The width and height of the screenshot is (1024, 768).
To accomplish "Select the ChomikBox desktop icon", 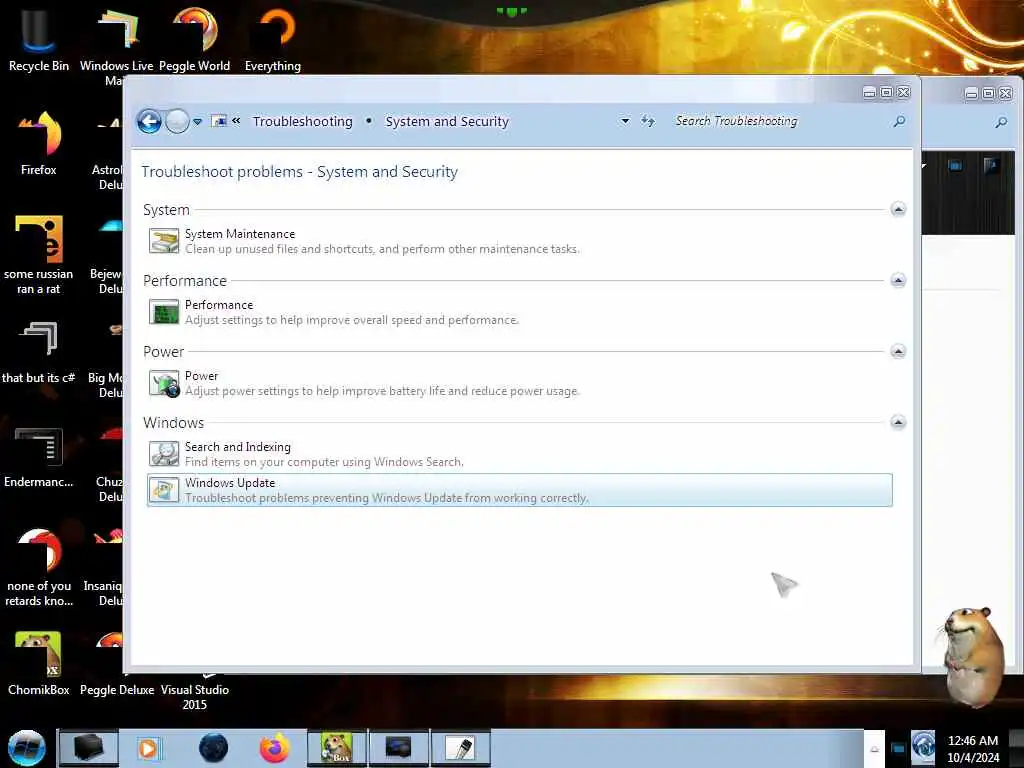I will [39, 664].
